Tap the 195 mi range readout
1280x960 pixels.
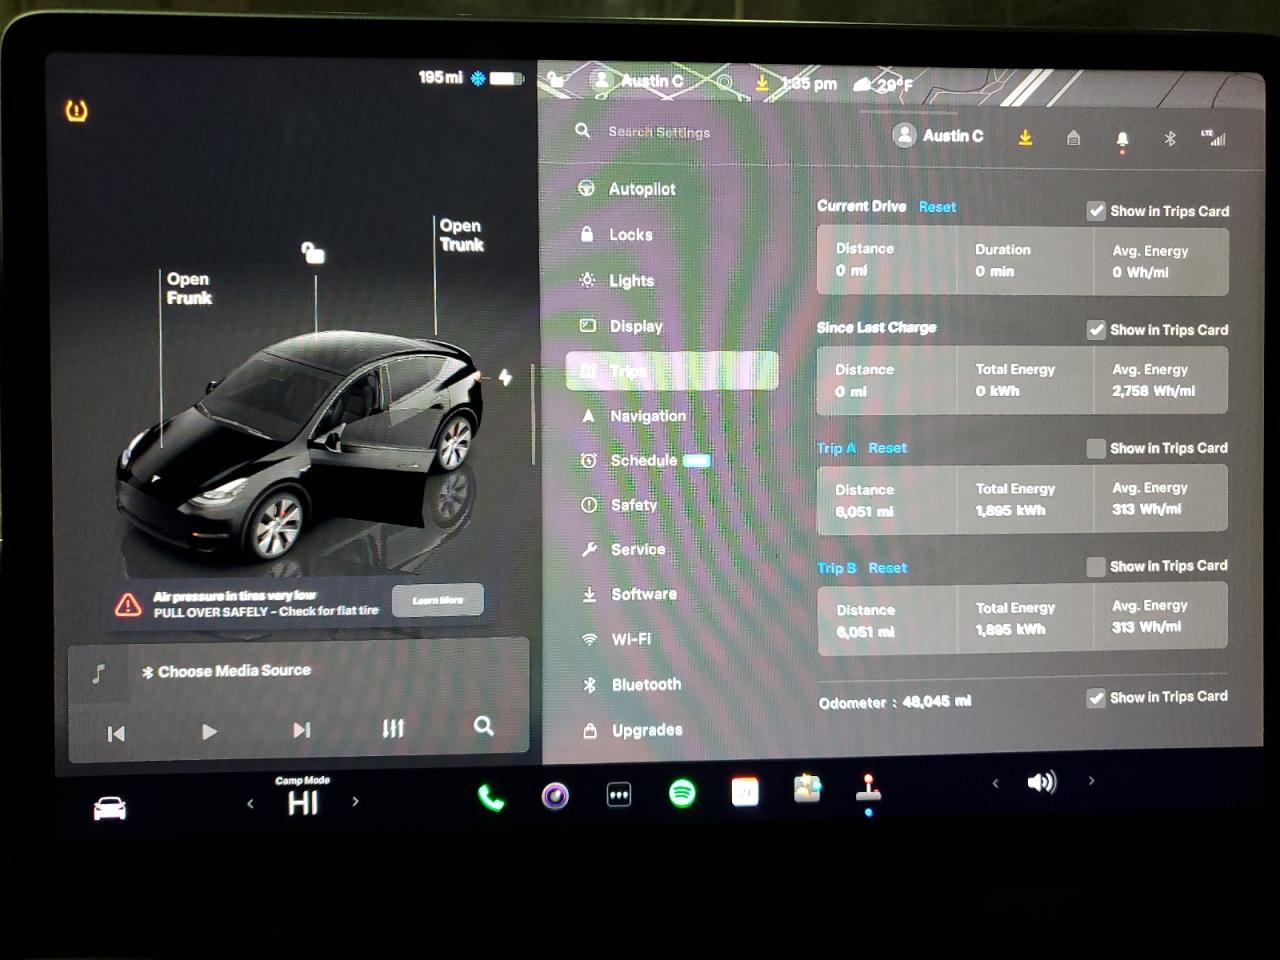(x=440, y=77)
